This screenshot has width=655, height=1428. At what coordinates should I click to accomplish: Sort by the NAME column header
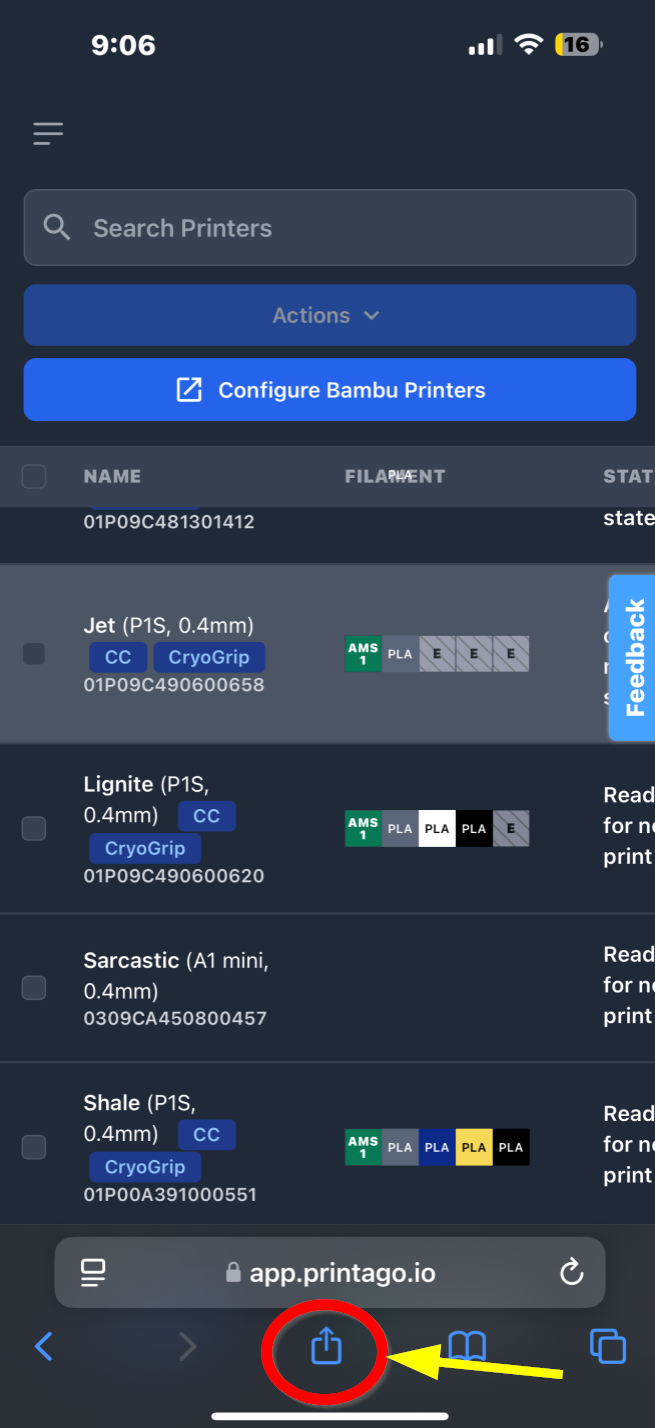112,476
